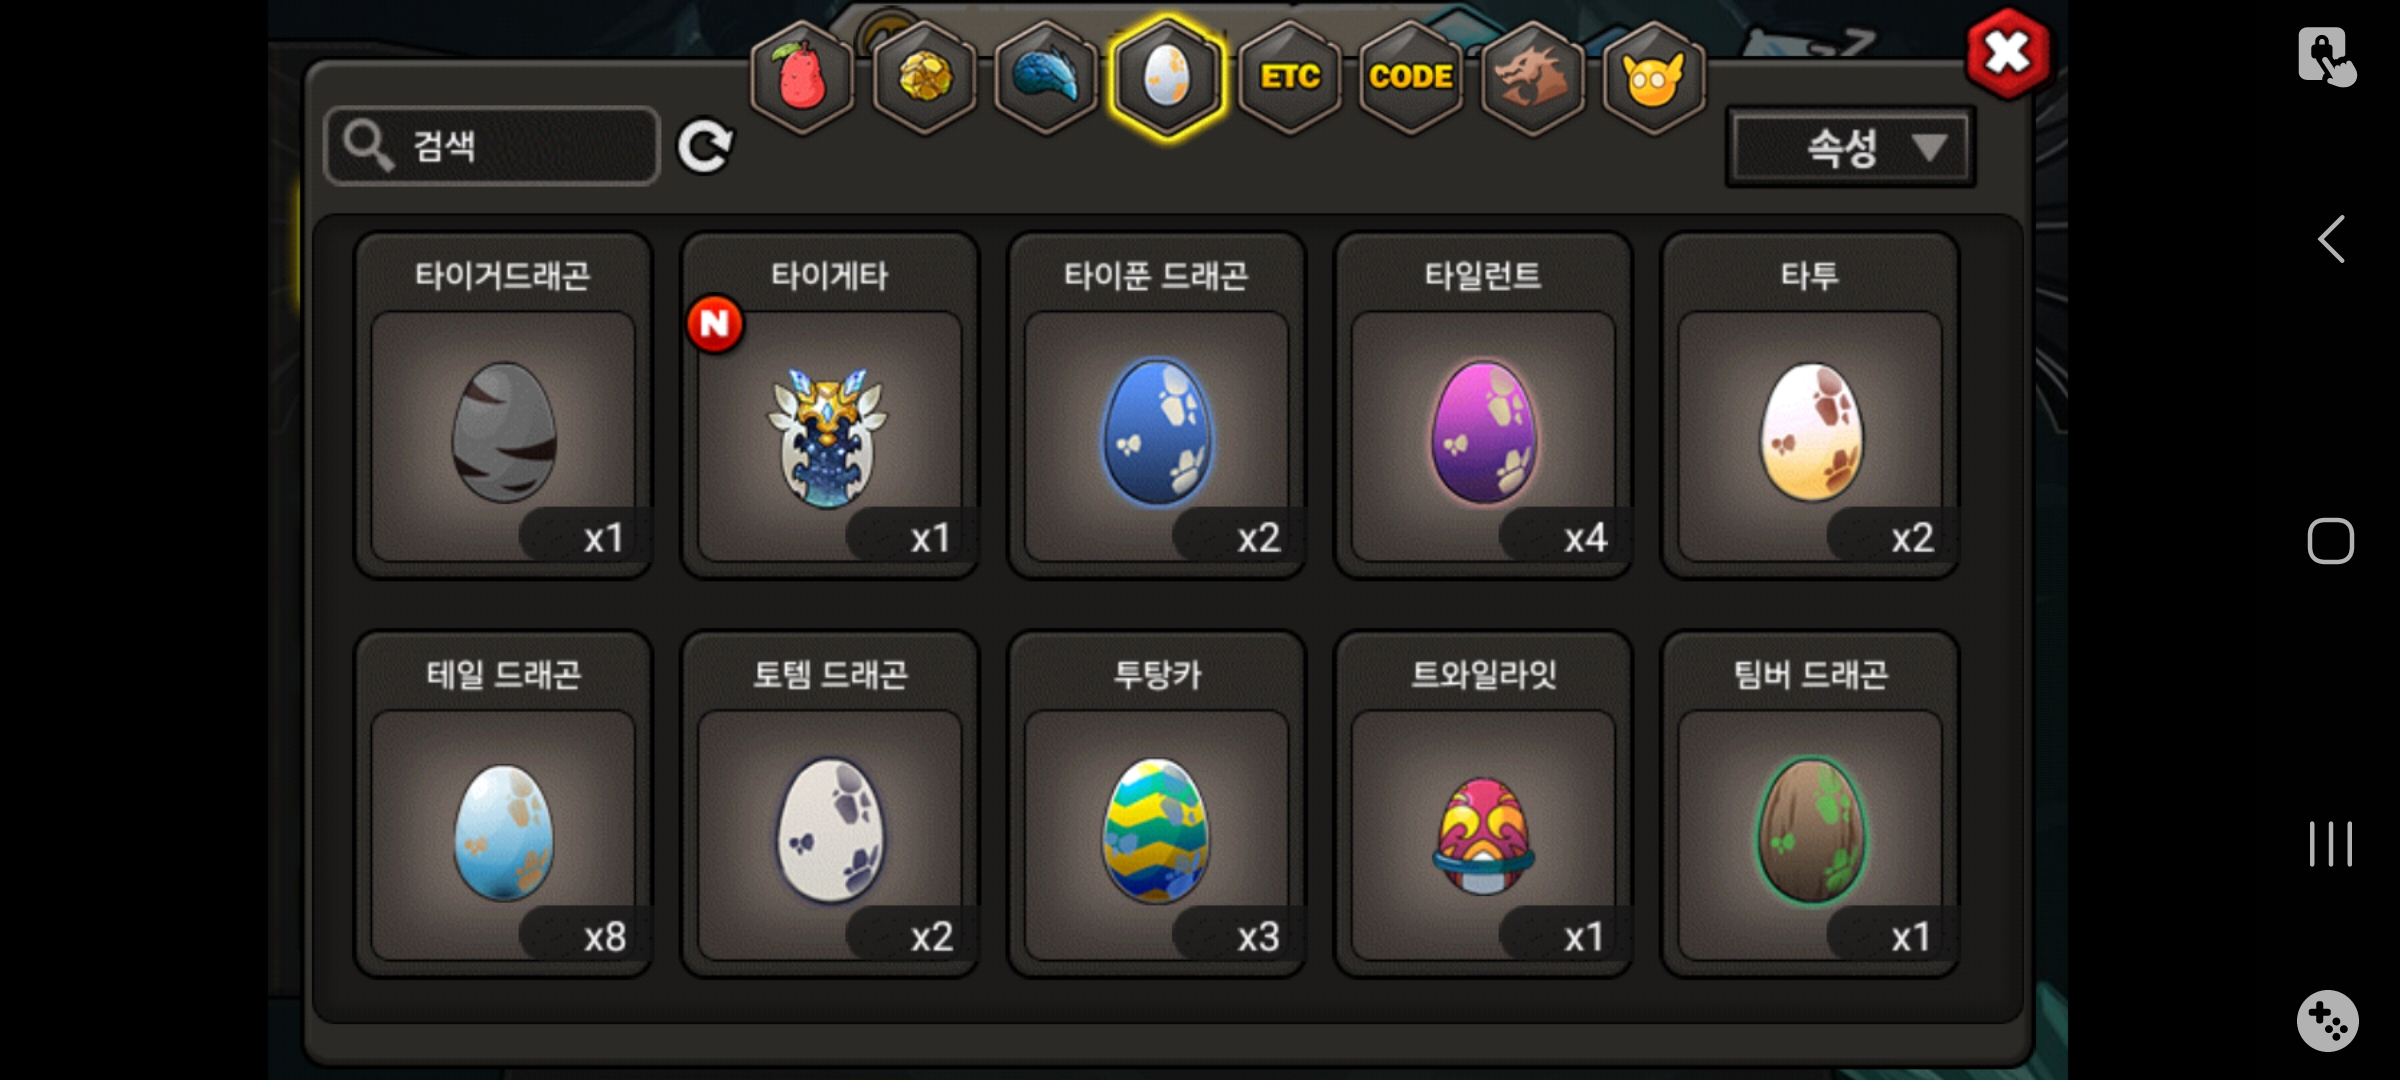Tap the touch lock icon at top right
The width and height of the screenshot is (2400, 1080).
(x=2326, y=56)
